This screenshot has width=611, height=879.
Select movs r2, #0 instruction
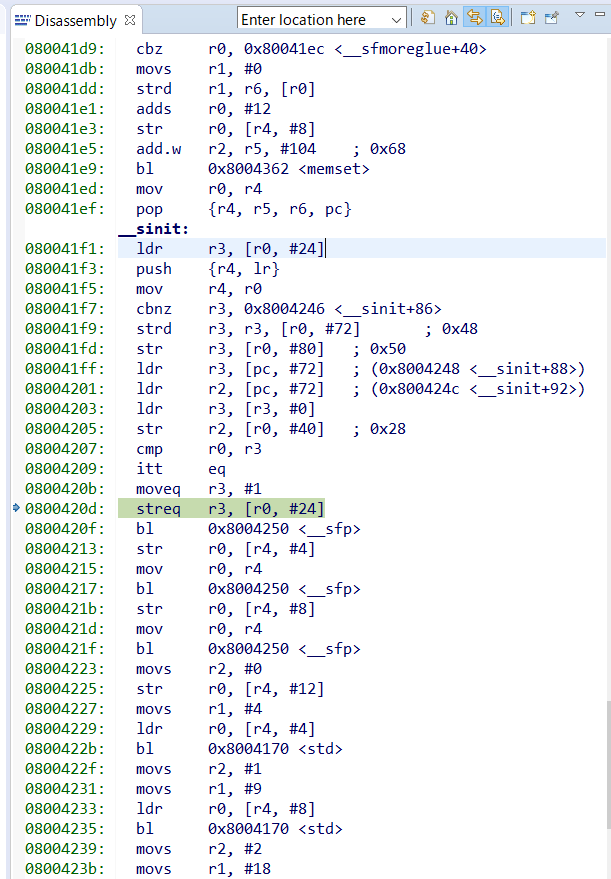click(x=199, y=669)
